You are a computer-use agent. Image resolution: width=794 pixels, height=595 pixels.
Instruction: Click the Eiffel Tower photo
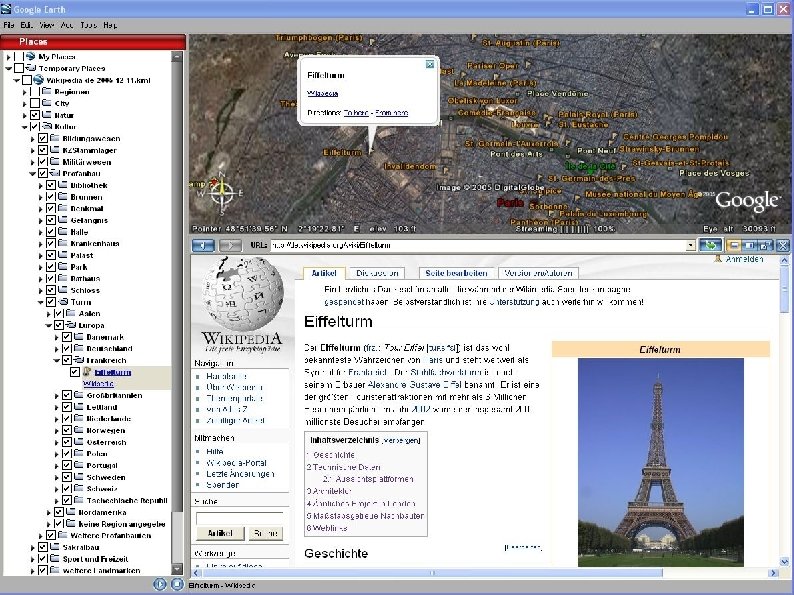pos(660,462)
